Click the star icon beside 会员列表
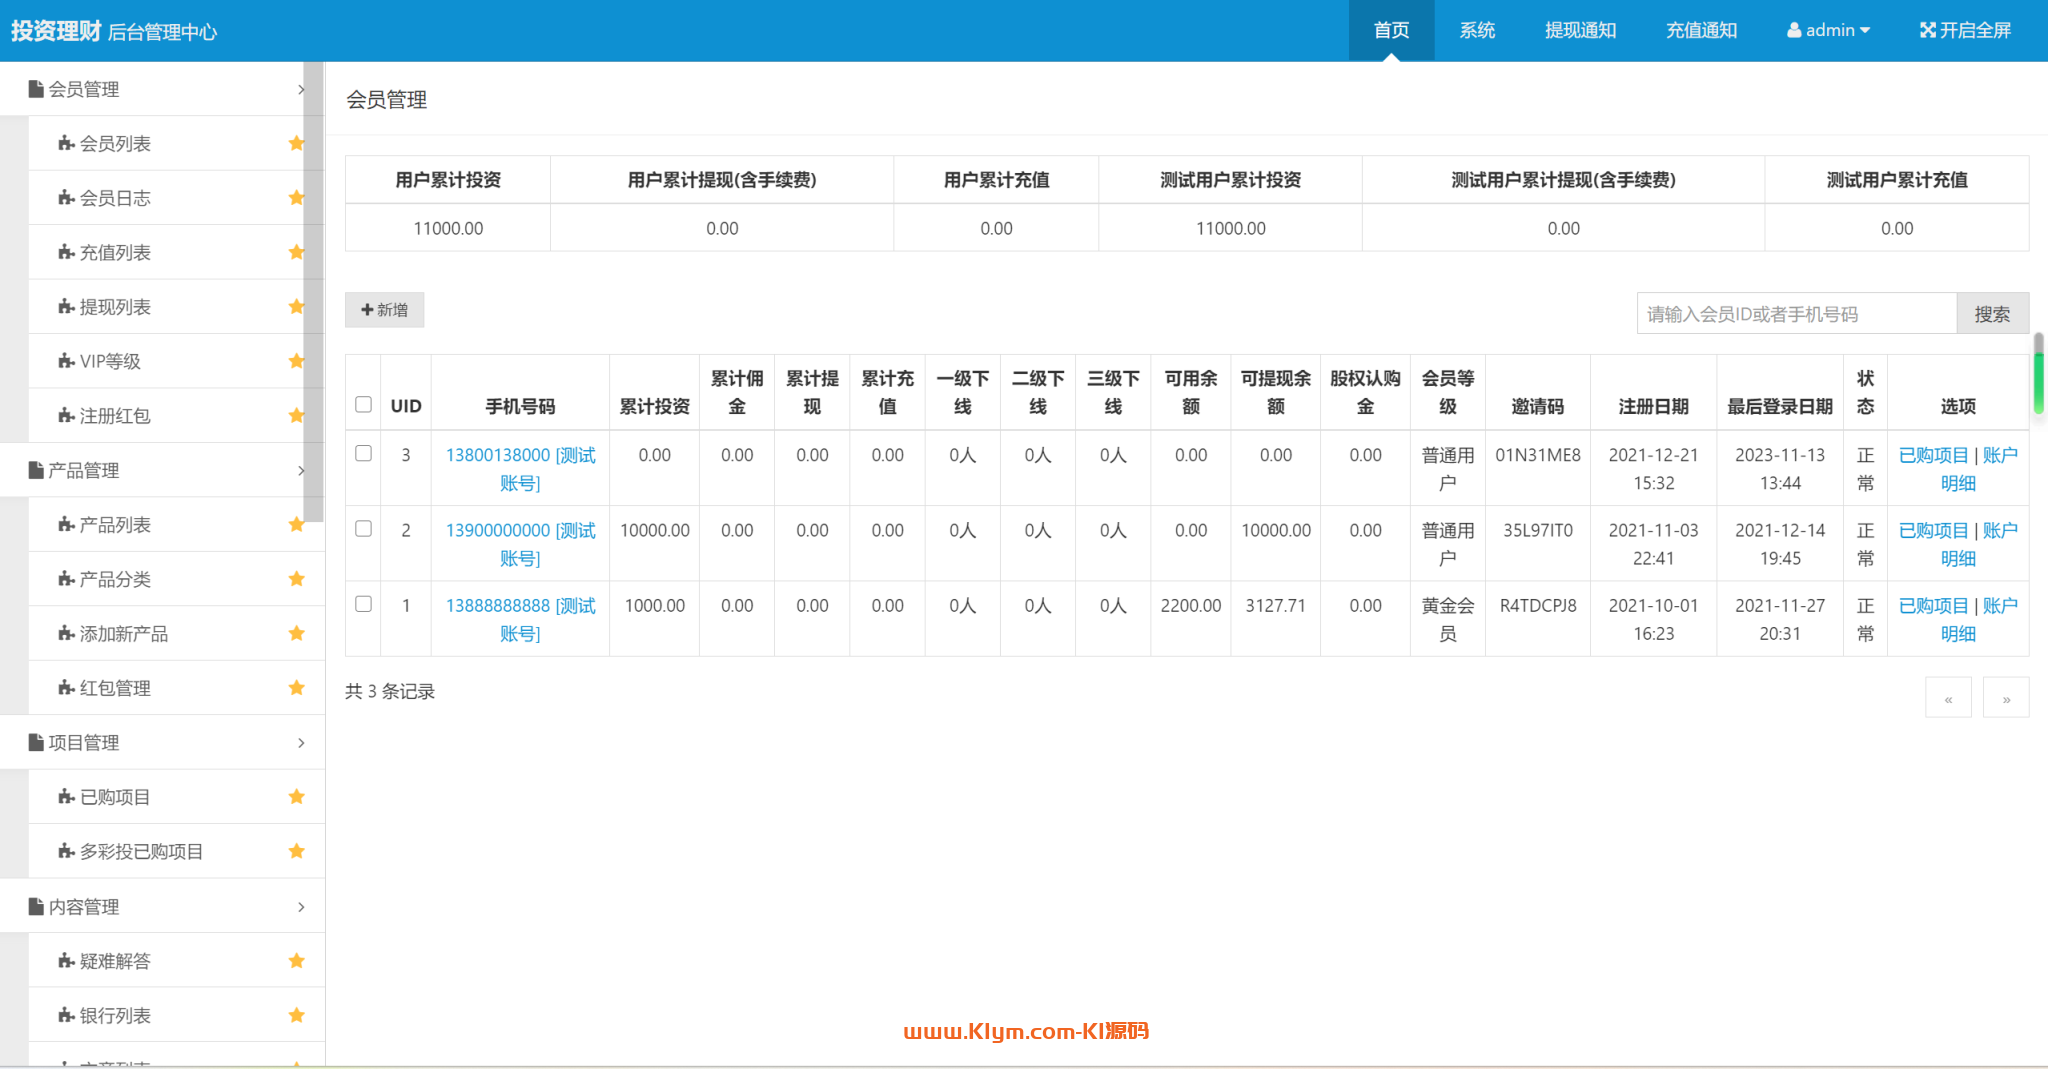 tap(296, 143)
